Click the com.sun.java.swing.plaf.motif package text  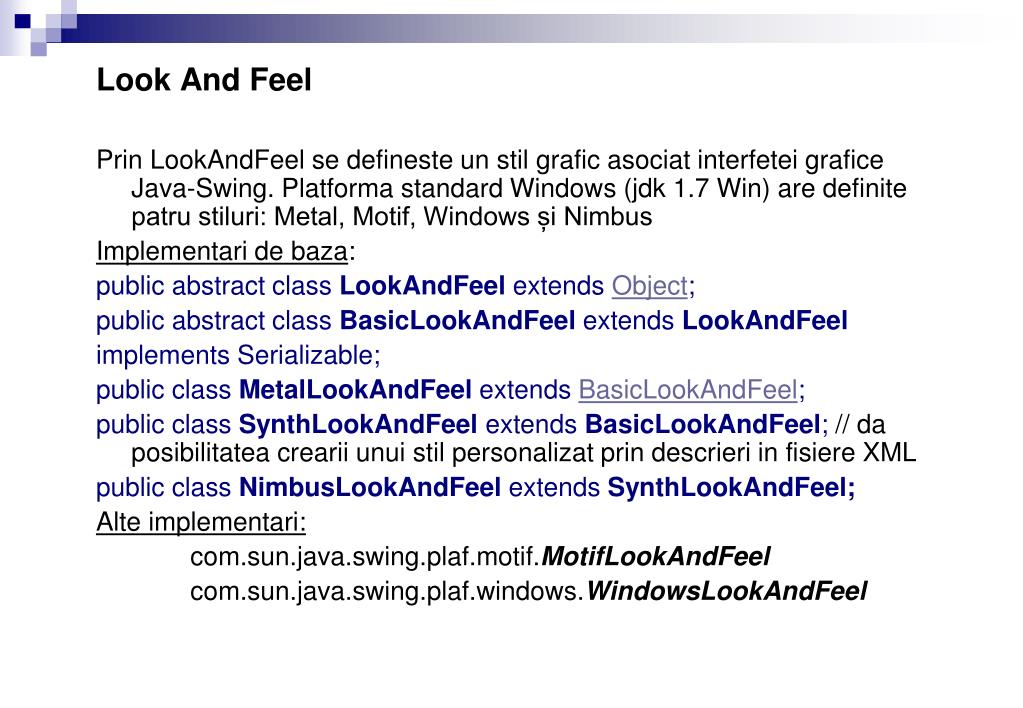pos(365,557)
